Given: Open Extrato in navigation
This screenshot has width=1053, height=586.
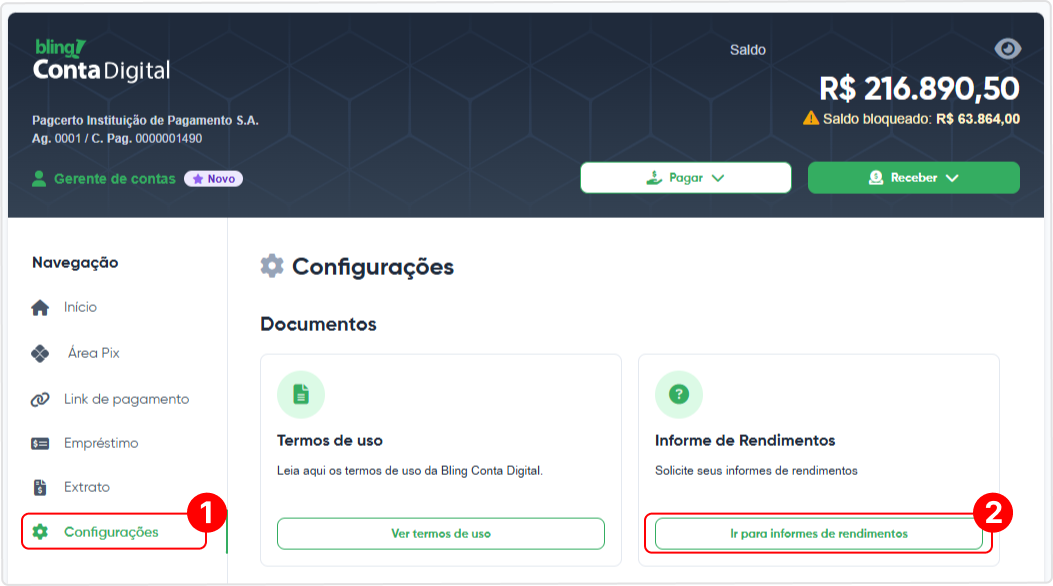Looking at the screenshot, I should point(87,487).
